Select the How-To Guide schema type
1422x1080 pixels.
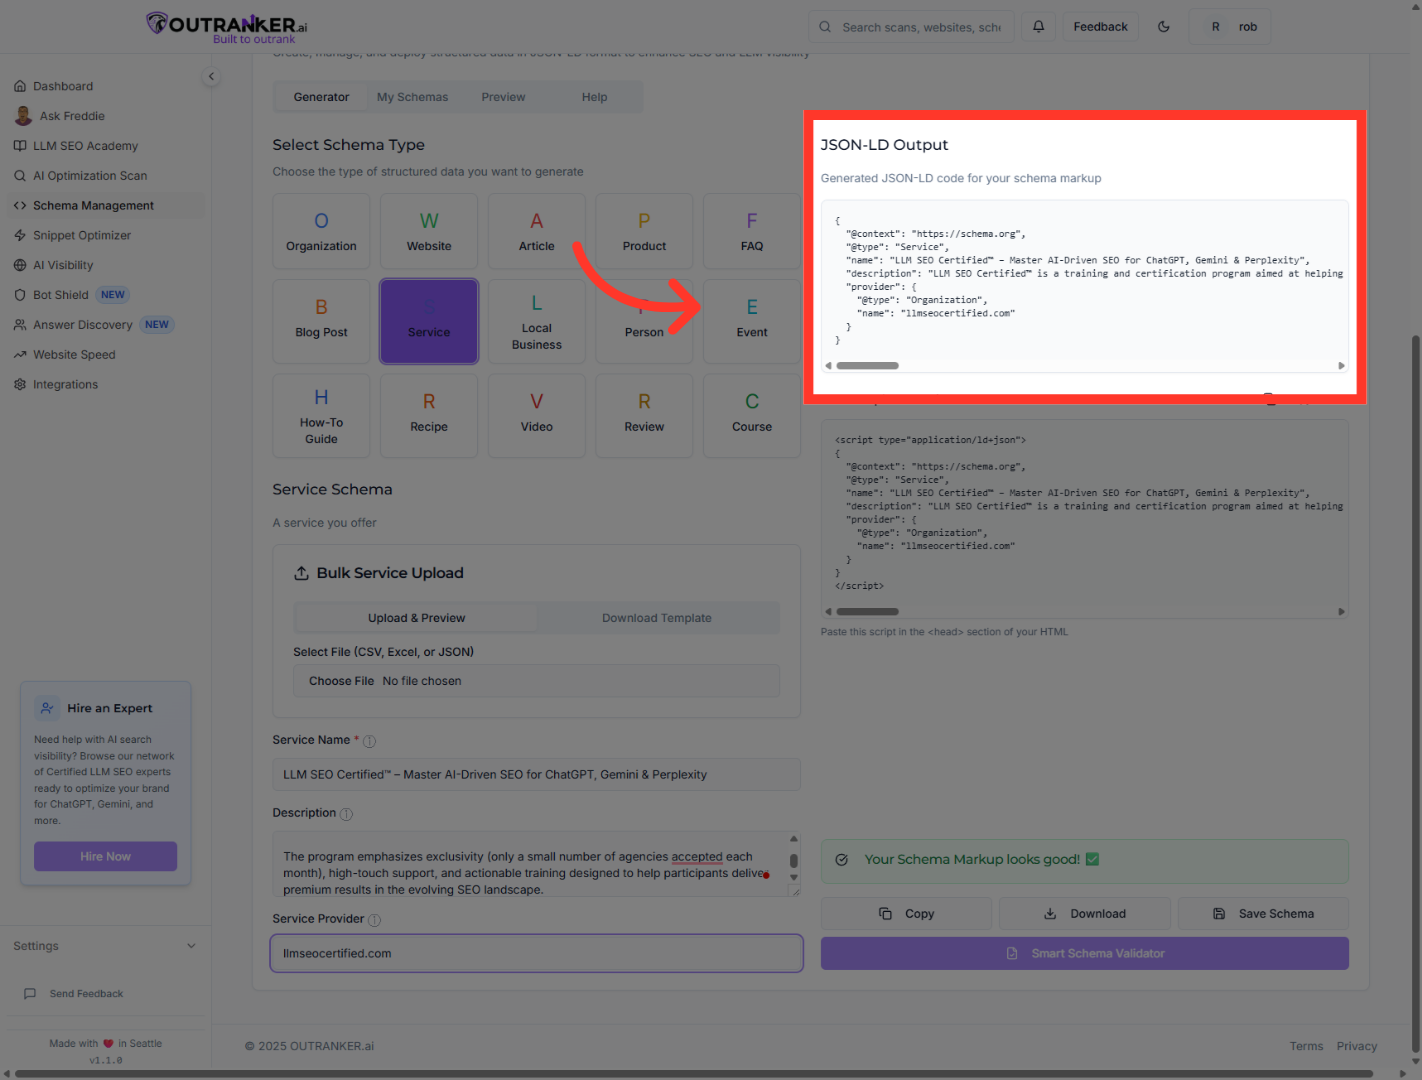pos(321,415)
